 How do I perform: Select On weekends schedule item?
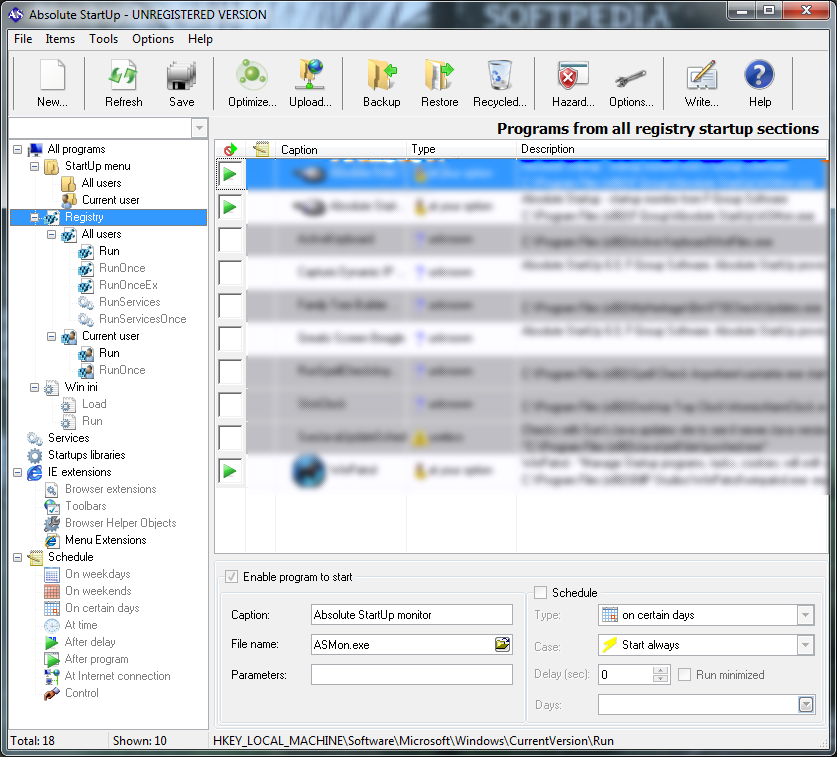coord(98,592)
